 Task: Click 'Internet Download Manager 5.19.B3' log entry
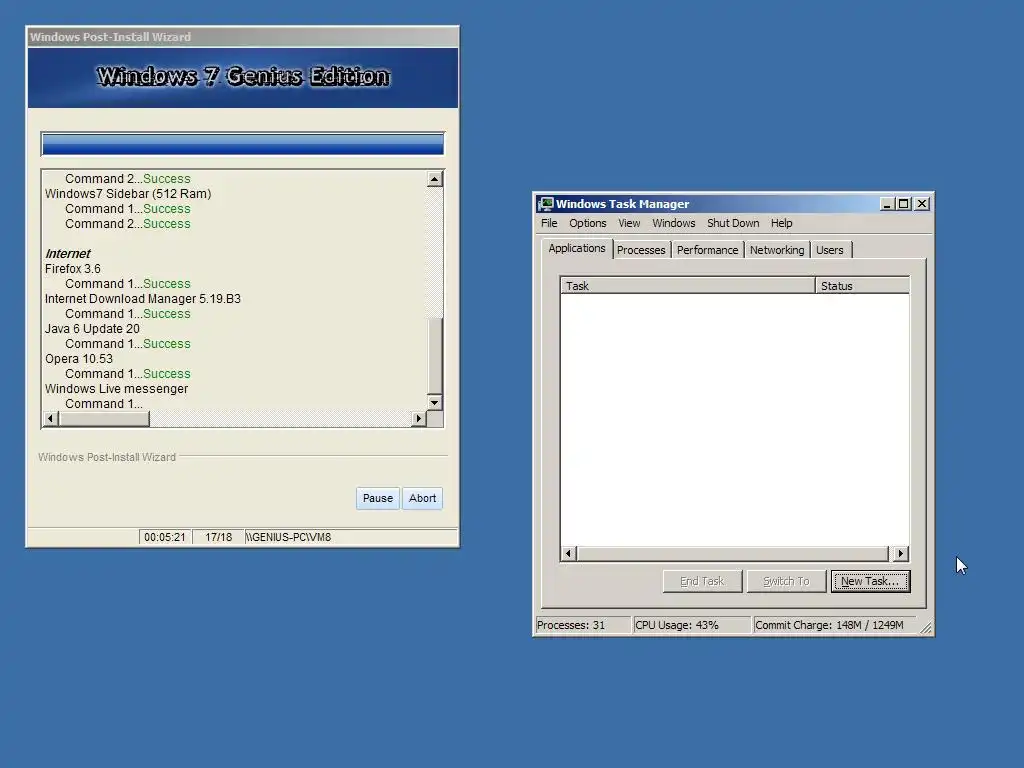pyautogui.click(x=142, y=298)
